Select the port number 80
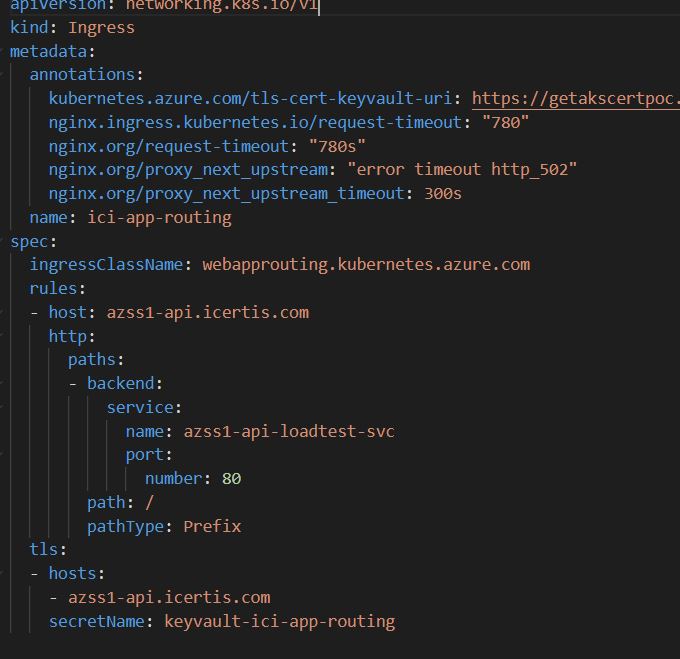Screen dimensions: 680x659 231,479
